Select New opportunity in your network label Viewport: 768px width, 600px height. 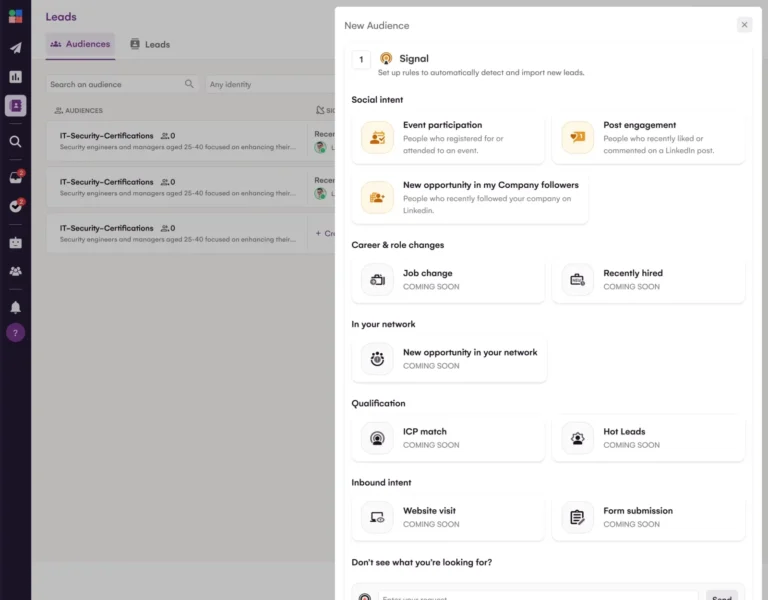tap(470, 352)
